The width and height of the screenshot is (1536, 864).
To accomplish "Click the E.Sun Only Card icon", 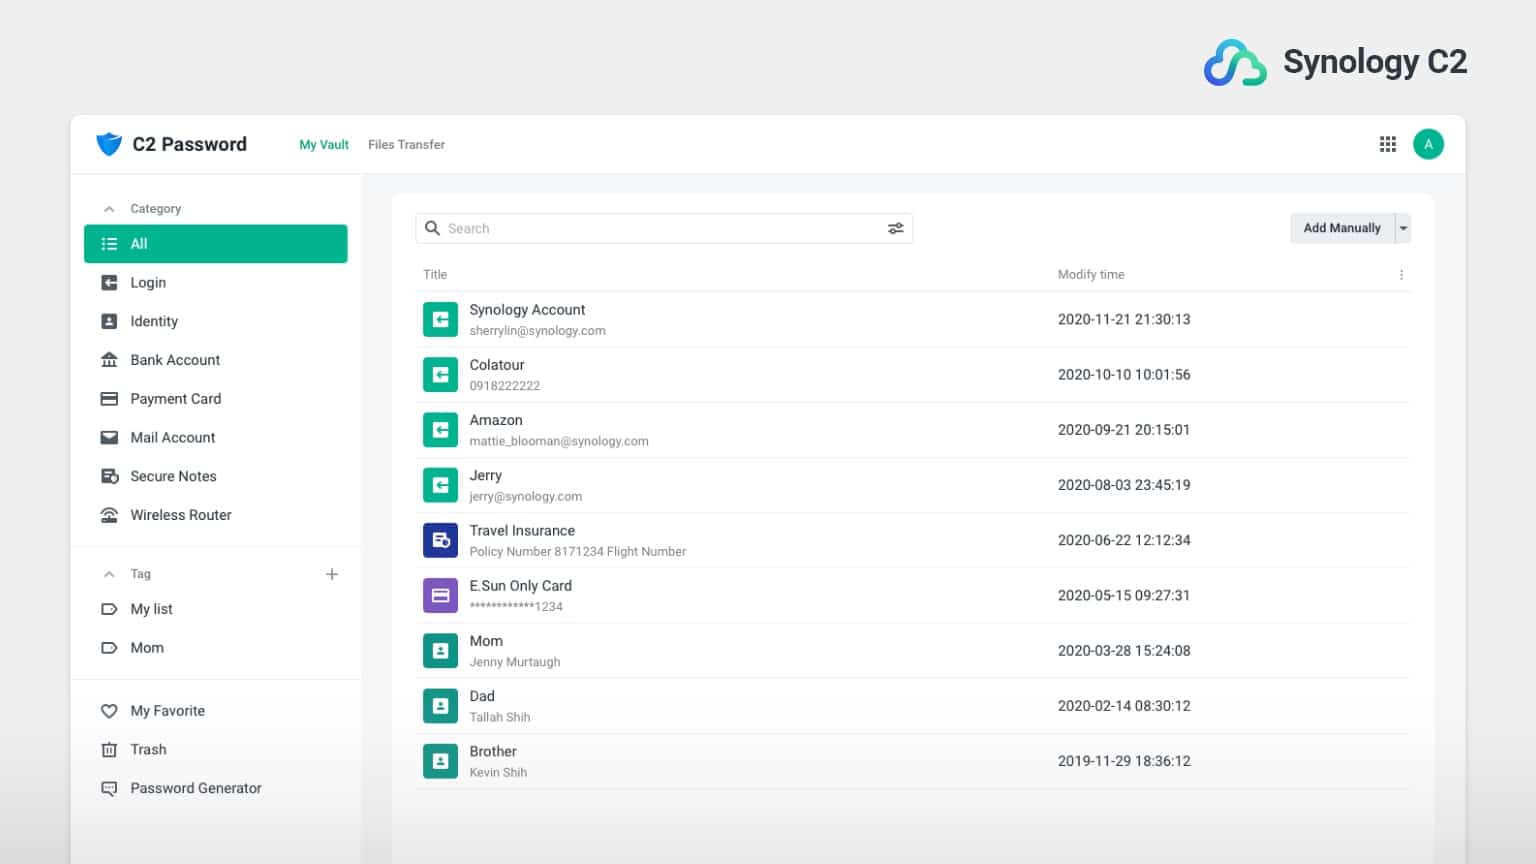I will tap(440, 595).
